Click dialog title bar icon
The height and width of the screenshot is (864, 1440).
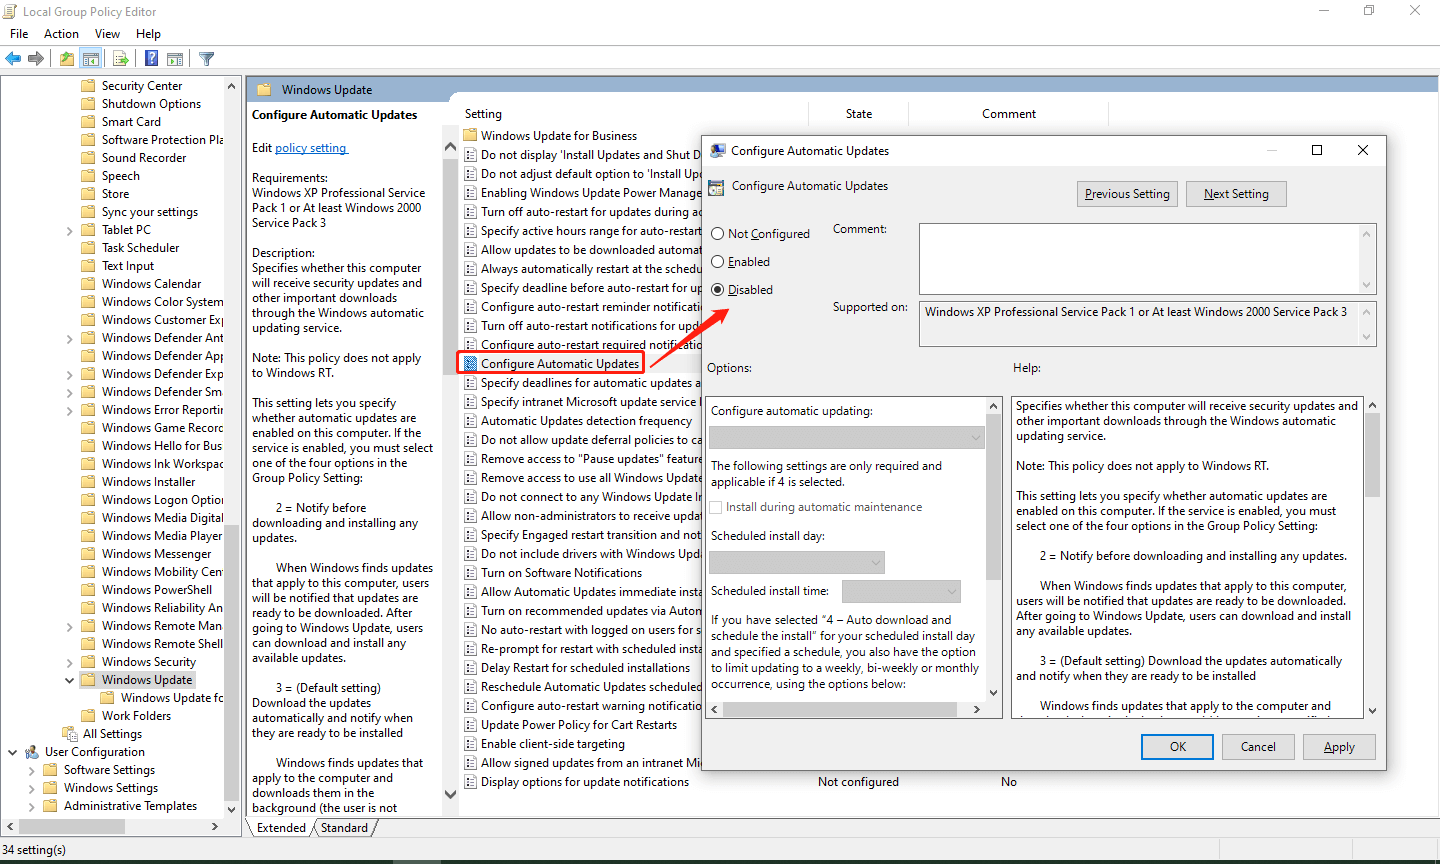tap(717, 151)
